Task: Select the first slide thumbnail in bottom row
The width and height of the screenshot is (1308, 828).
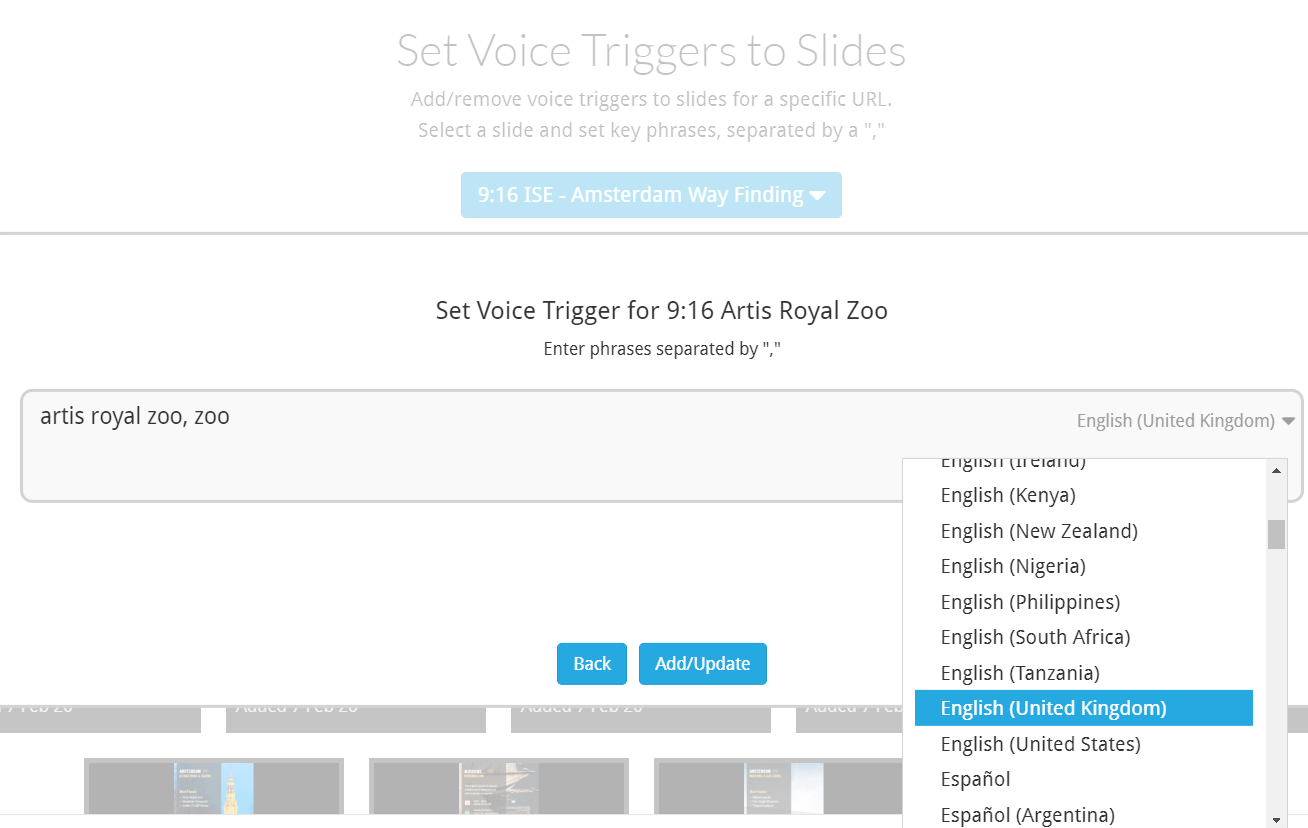Action: (x=214, y=792)
